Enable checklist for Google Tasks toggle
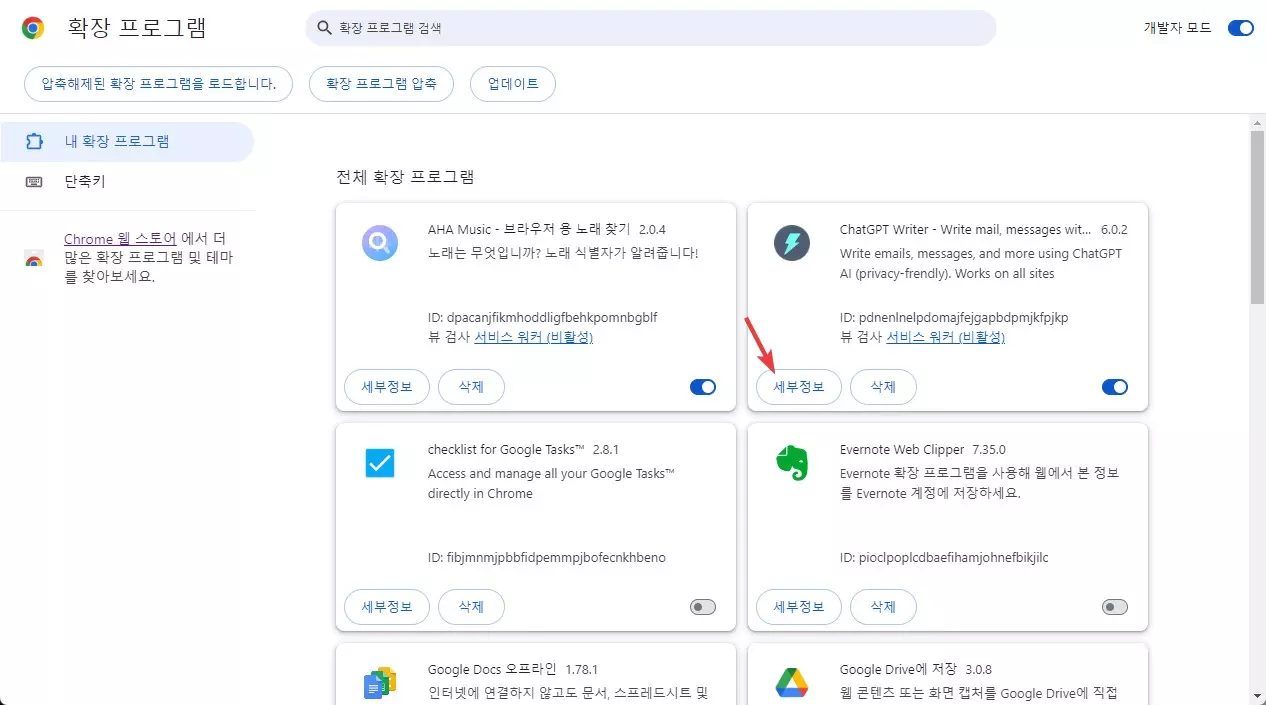 [703, 607]
